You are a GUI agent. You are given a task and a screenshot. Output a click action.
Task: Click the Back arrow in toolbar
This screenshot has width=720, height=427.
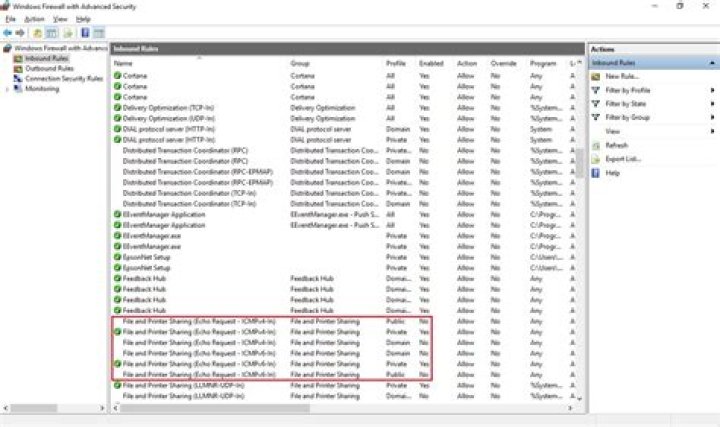pyautogui.click(x=7, y=33)
